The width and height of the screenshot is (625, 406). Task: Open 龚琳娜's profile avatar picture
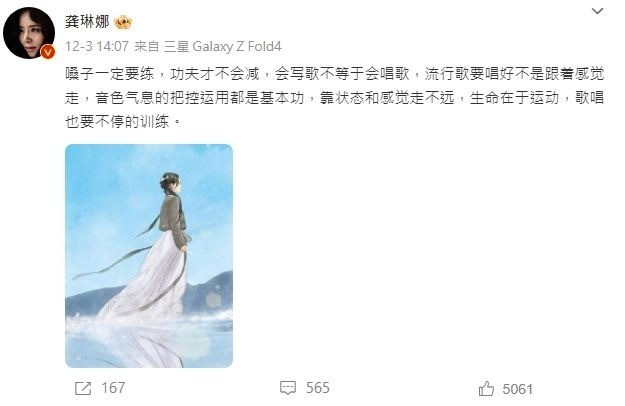pyautogui.click(x=29, y=33)
